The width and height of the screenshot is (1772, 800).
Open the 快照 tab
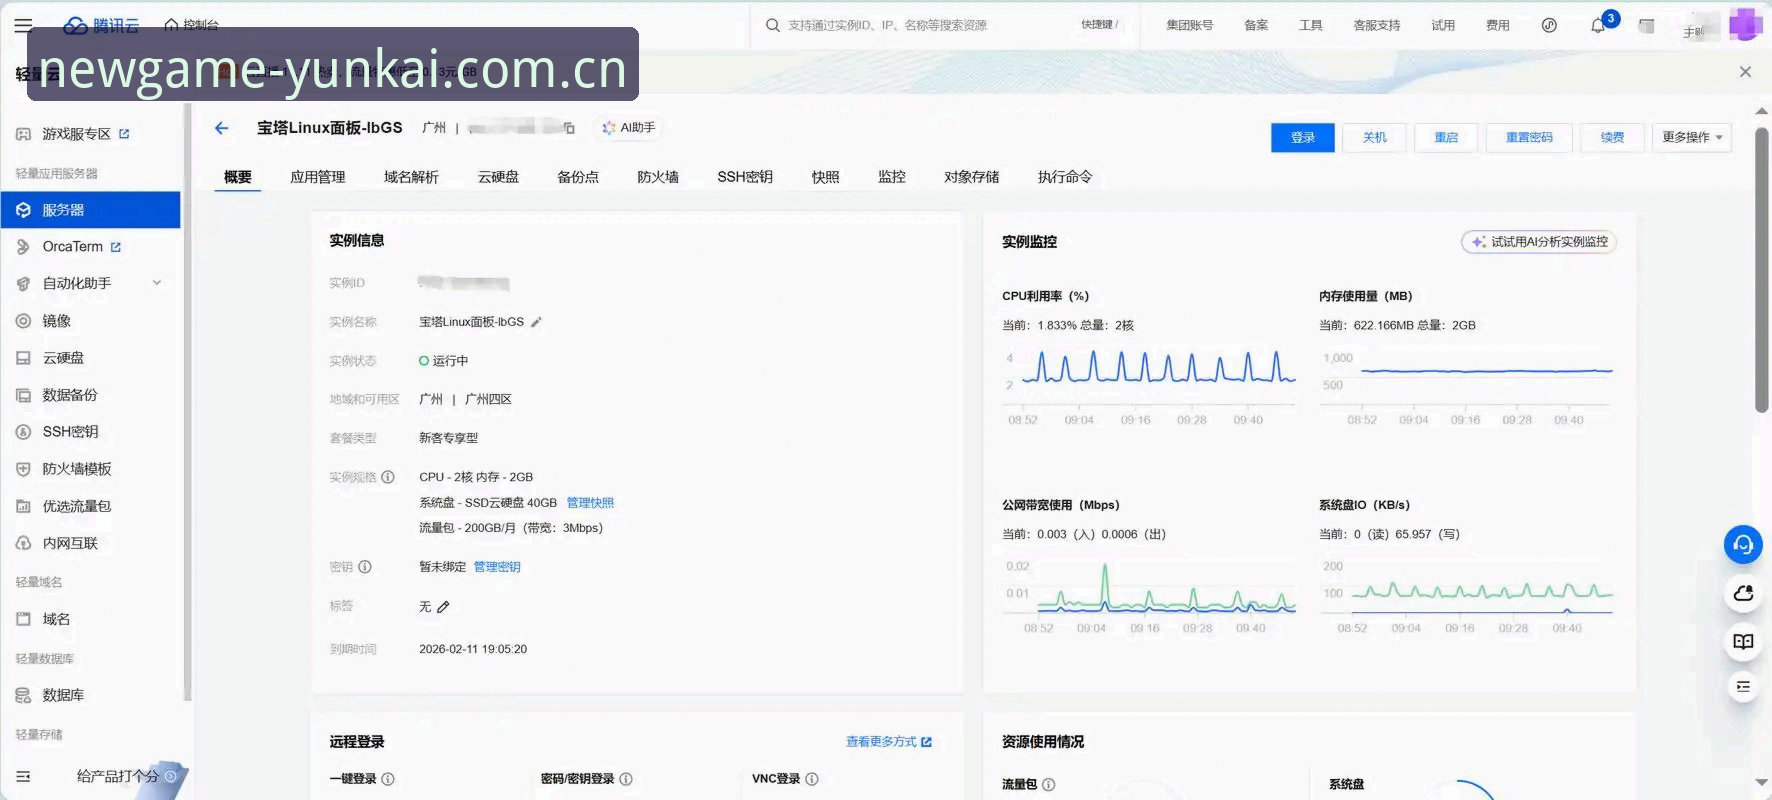825,177
